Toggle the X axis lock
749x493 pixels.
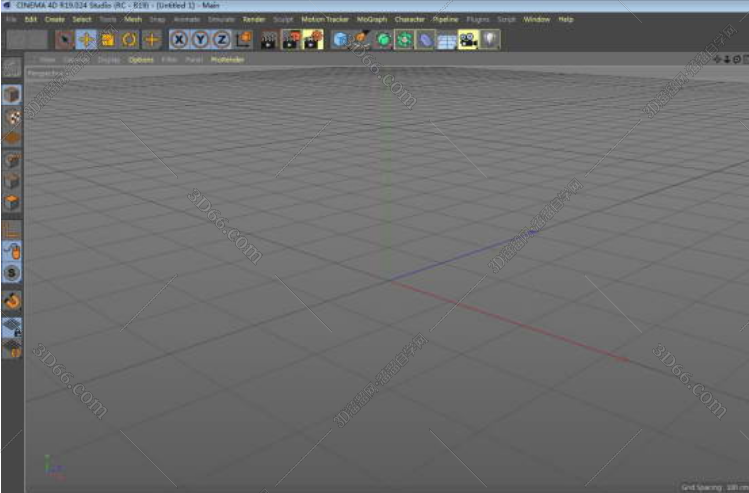[x=179, y=40]
